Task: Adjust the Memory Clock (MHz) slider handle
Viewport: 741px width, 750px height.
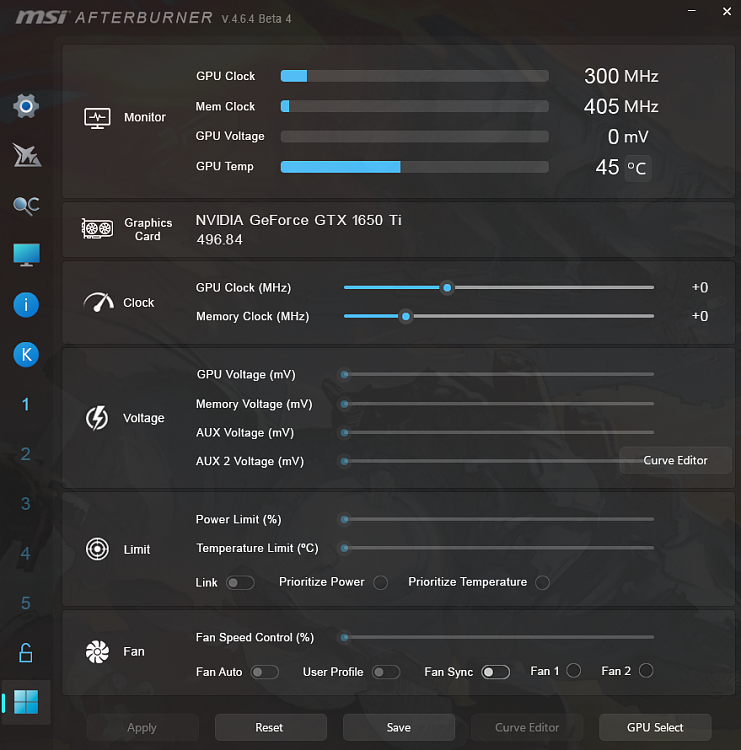Action: (x=406, y=317)
